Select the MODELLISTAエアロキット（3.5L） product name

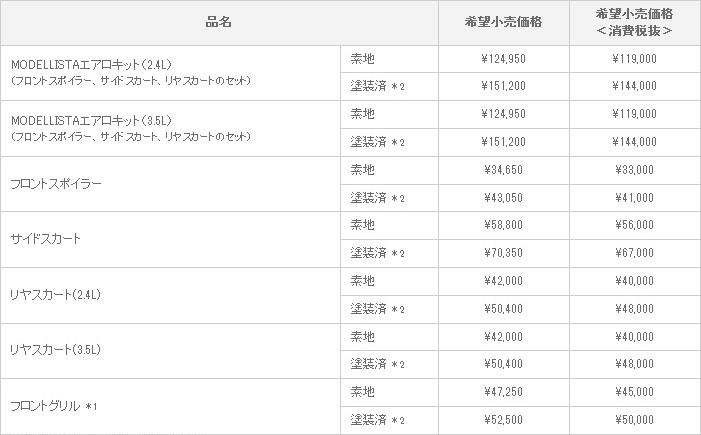click(92, 121)
